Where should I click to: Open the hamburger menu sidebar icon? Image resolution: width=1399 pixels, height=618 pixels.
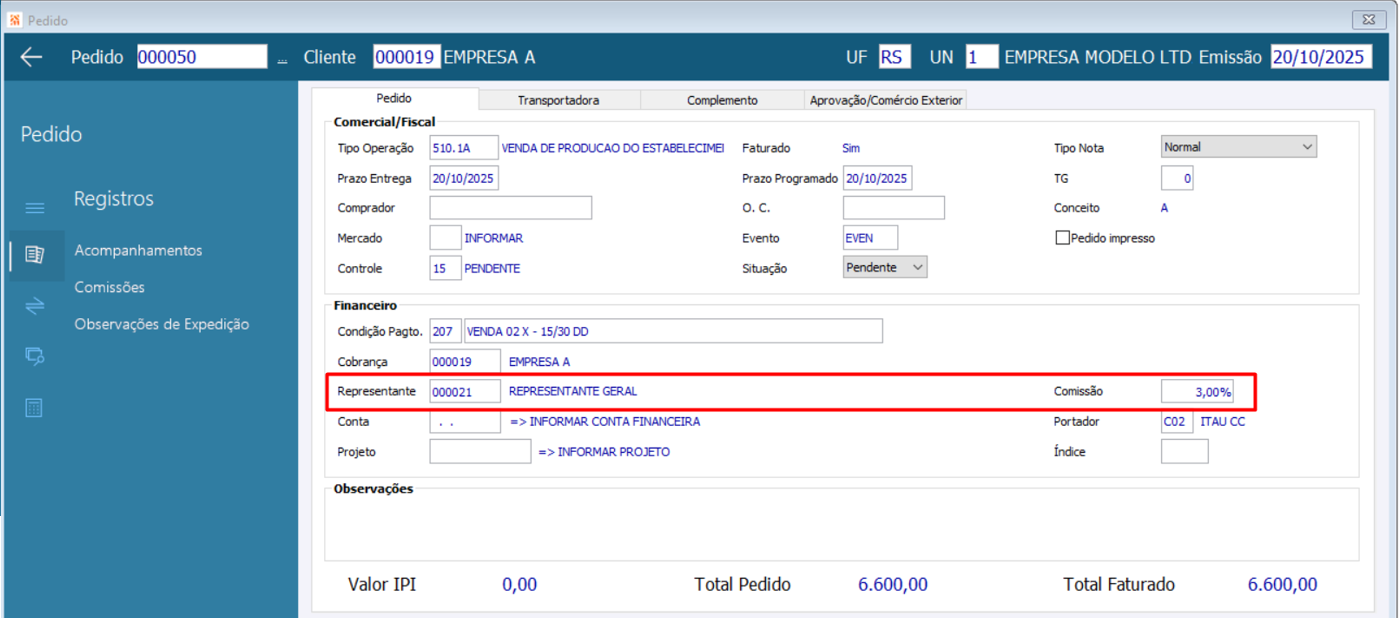pyautogui.click(x=35, y=208)
